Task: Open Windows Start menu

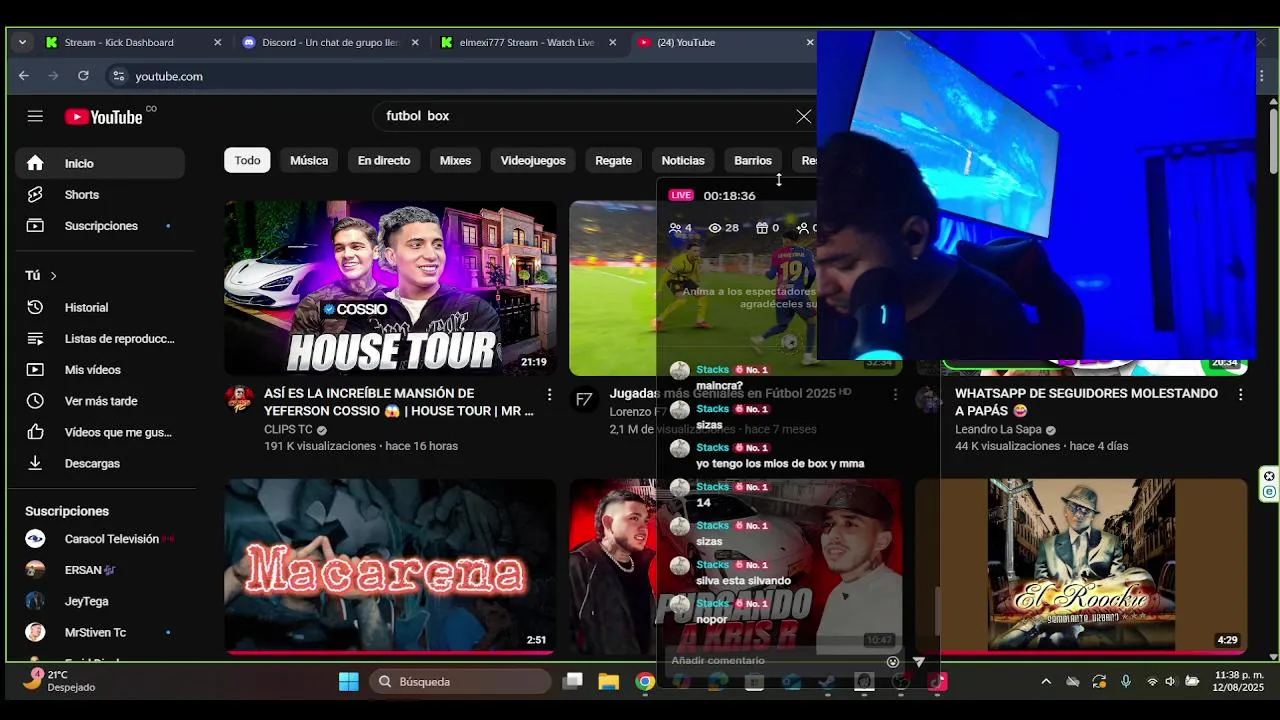Action: [349, 682]
